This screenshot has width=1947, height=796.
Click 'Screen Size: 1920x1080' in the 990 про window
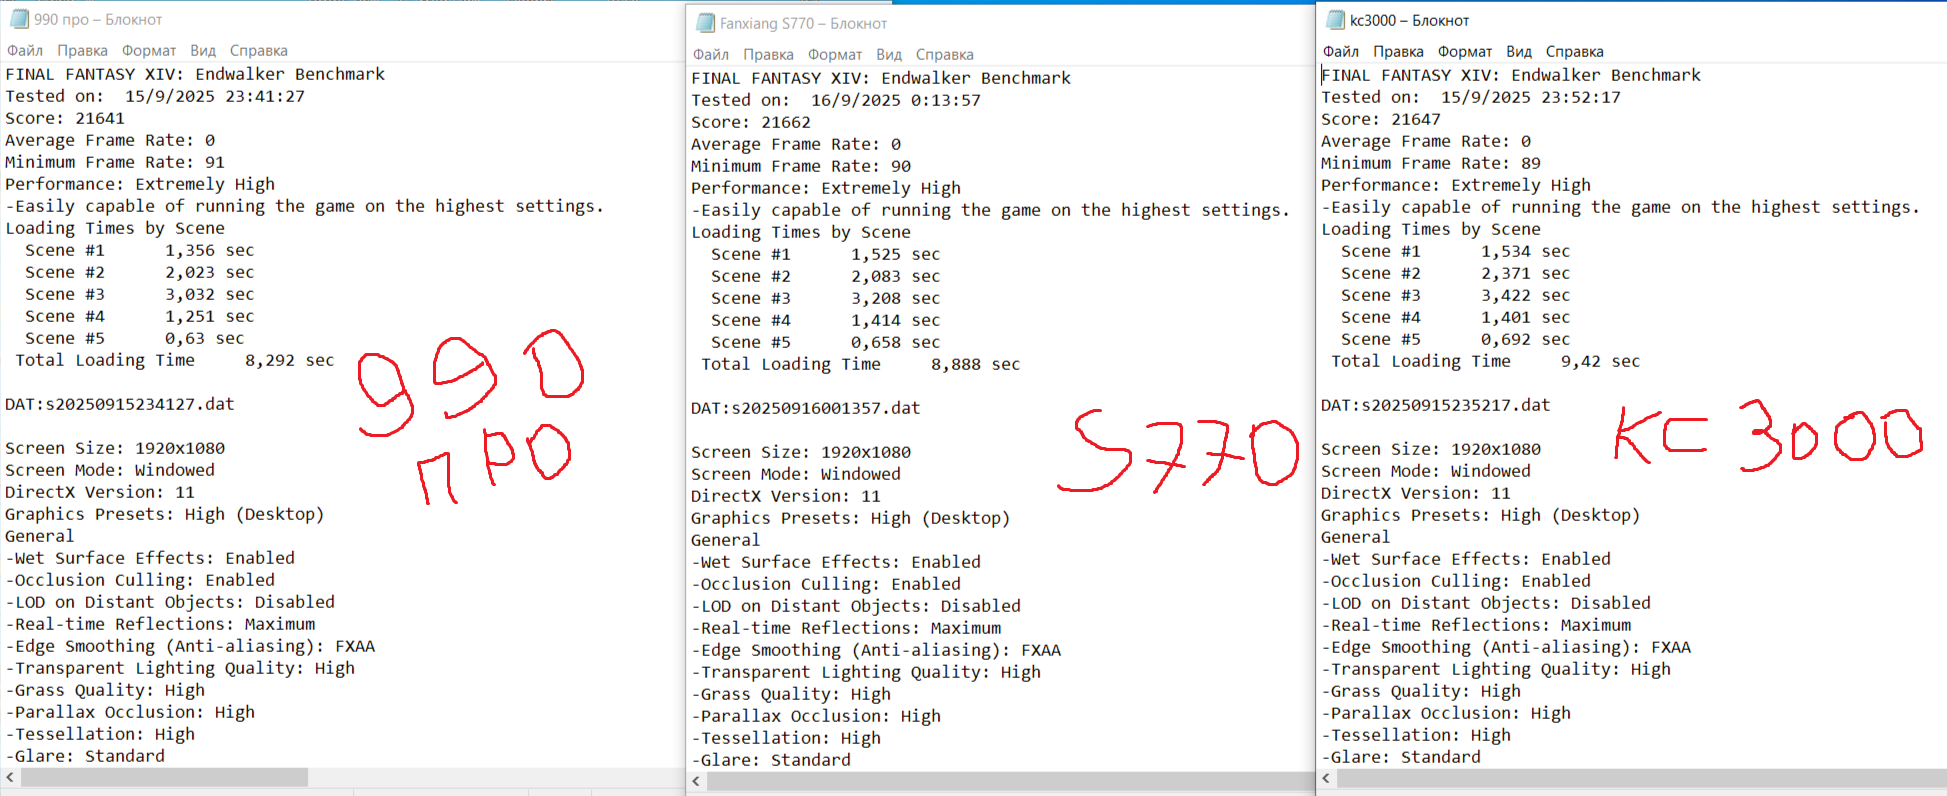coord(115,448)
